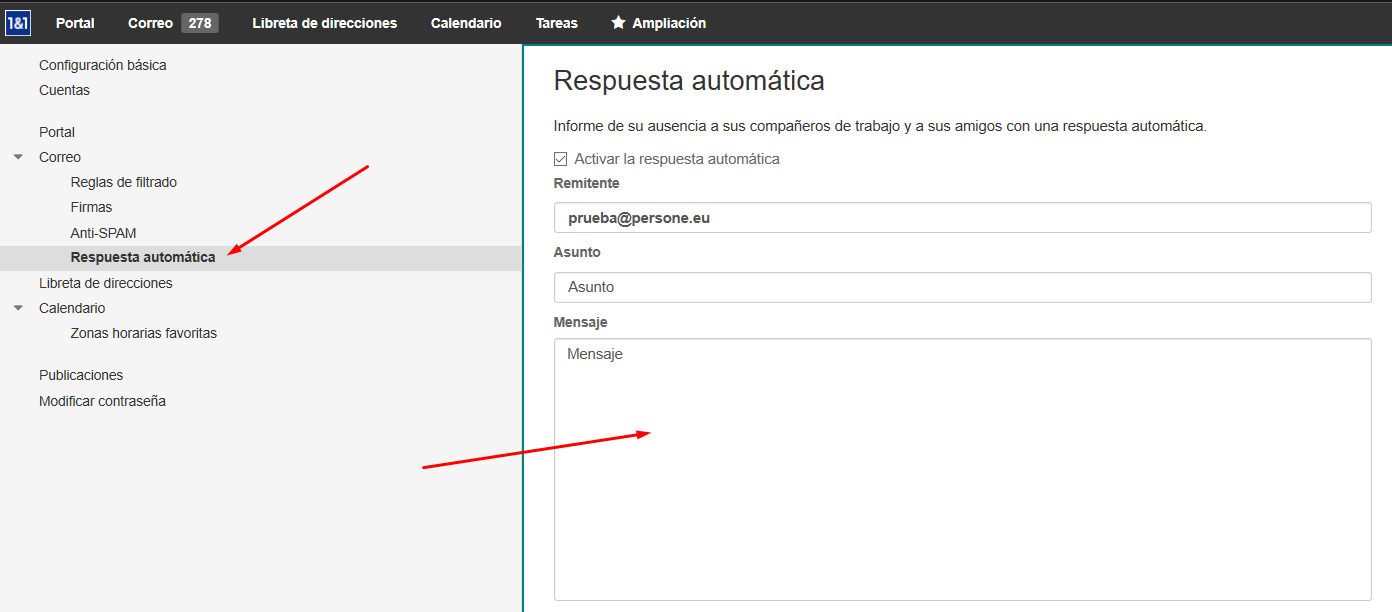Open Configuración básica settings

[x=102, y=65]
